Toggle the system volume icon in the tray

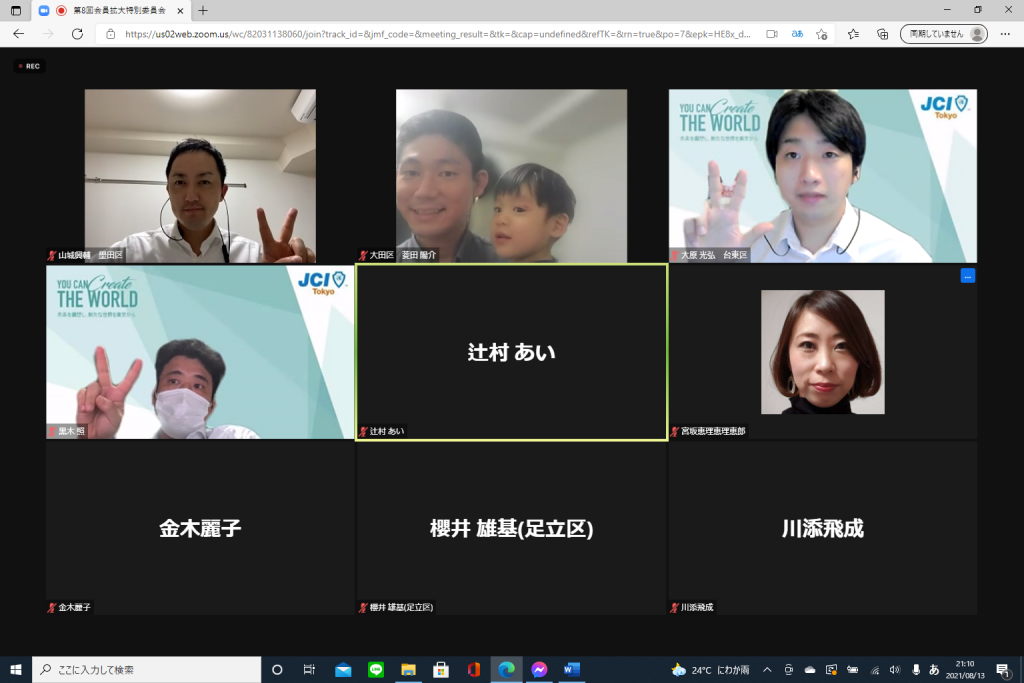point(894,670)
